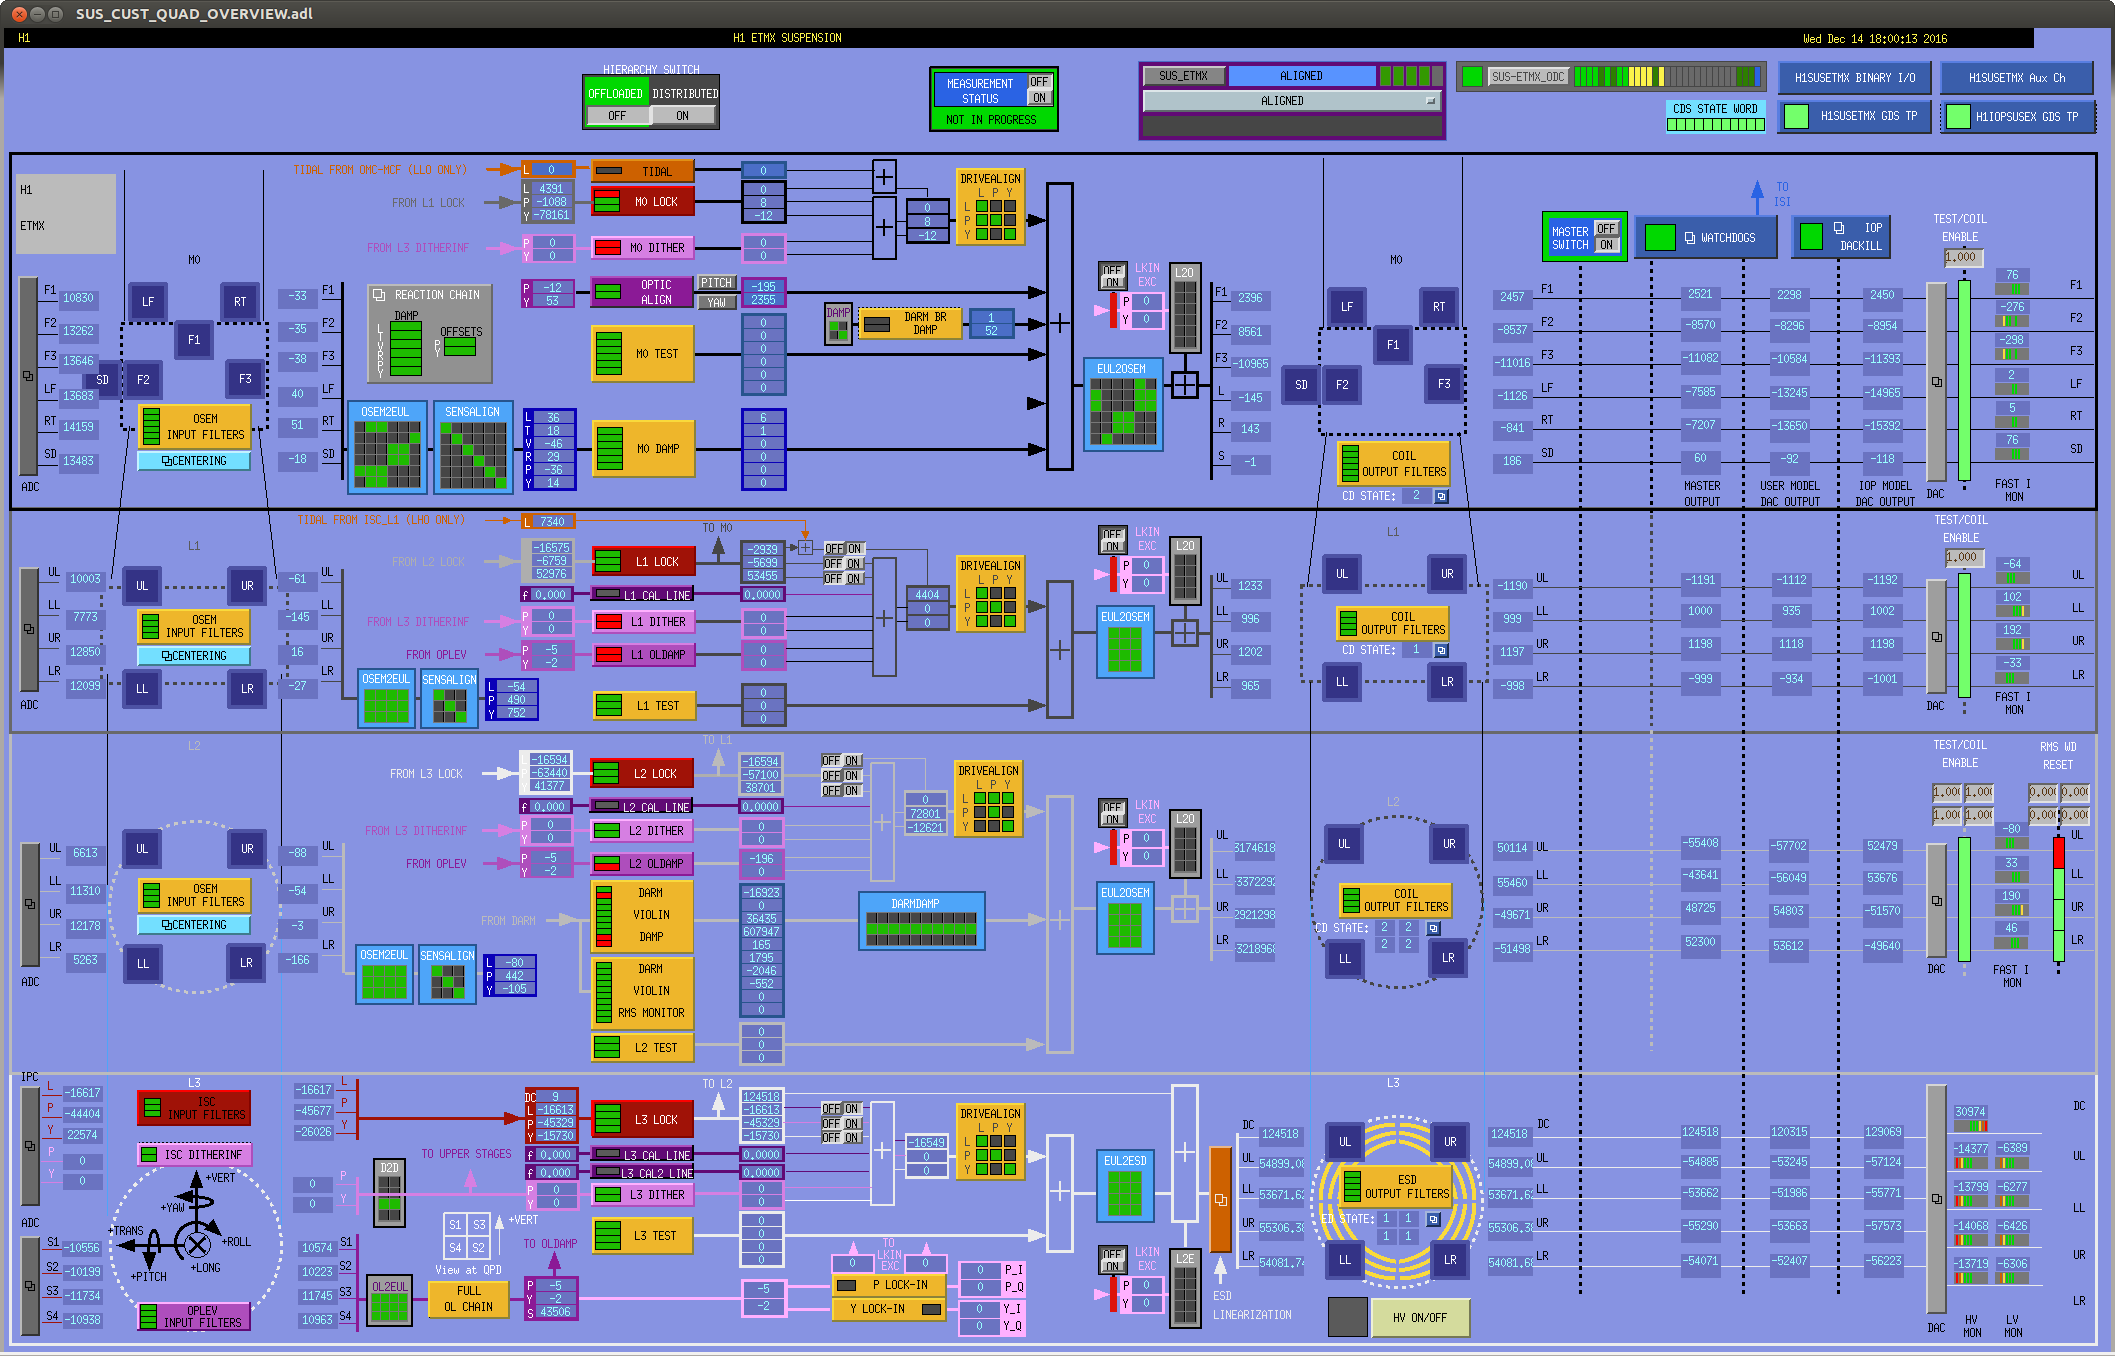Screen dimensions: 2115x1356
Task: Click the M0 green DAC level bar
Action: pos(1964,381)
